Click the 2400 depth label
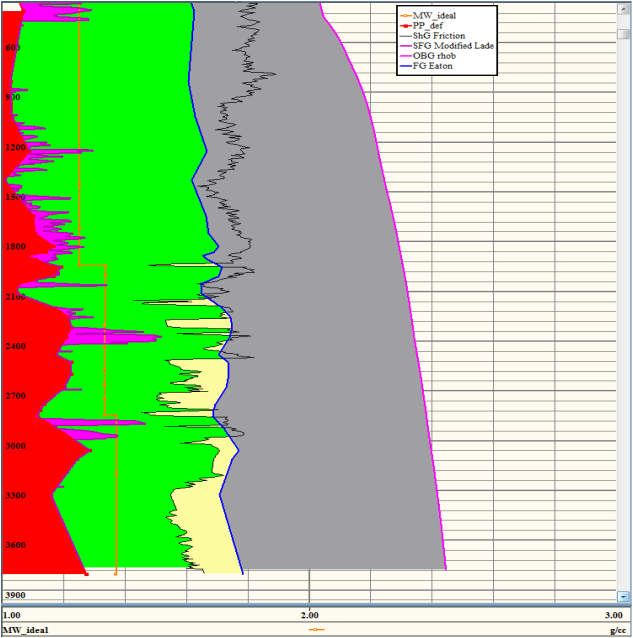Viewport: 633px width, 638px height. (18, 346)
